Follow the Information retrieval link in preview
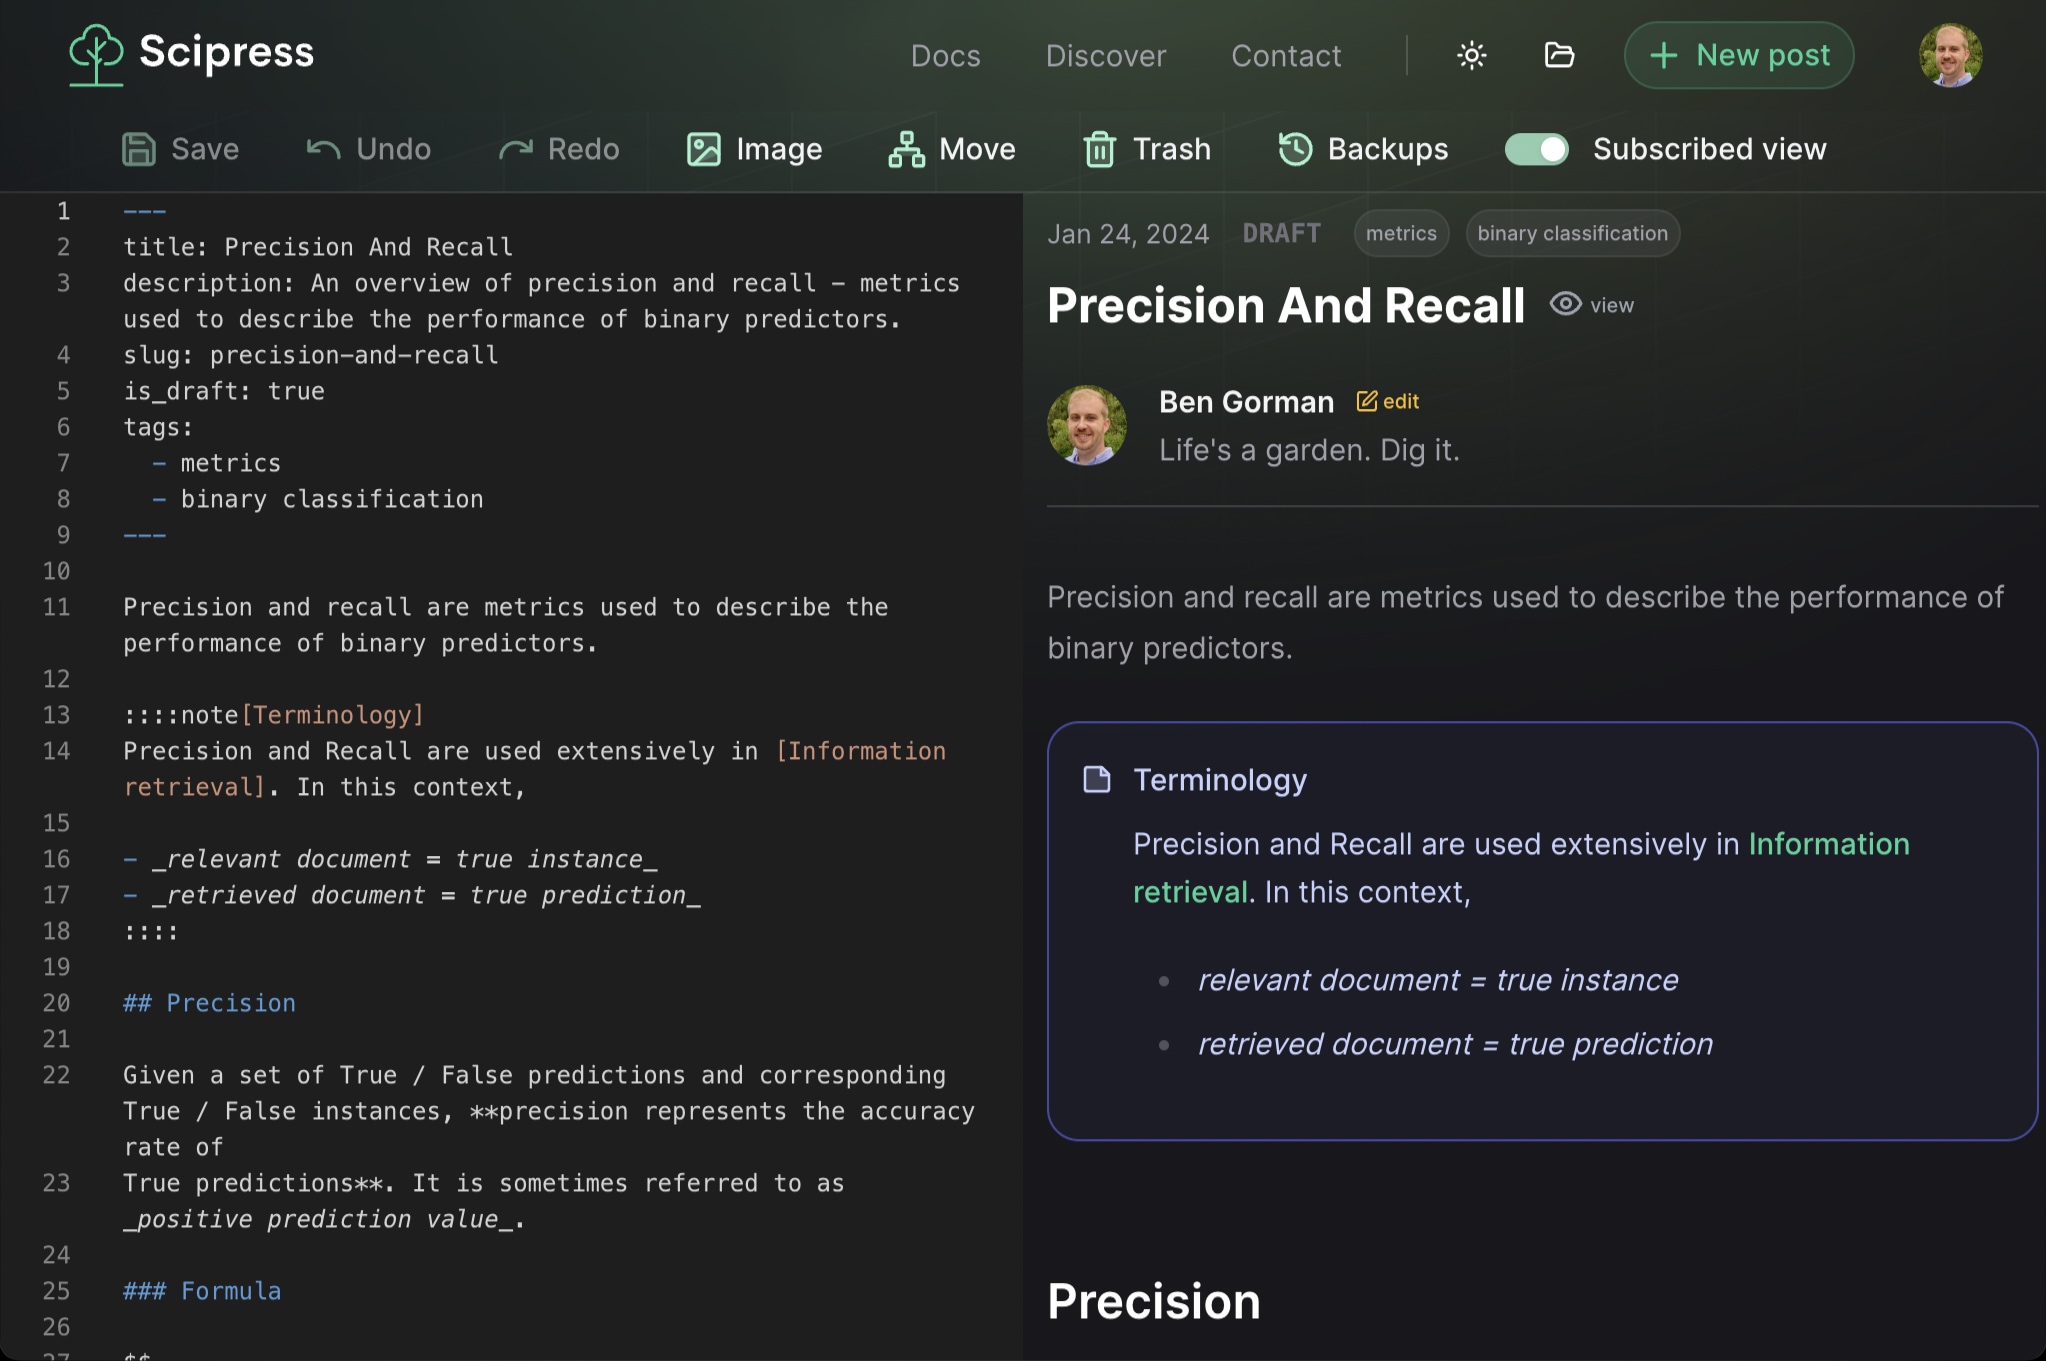This screenshot has height=1361, width=2046. [x=1828, y=844]
